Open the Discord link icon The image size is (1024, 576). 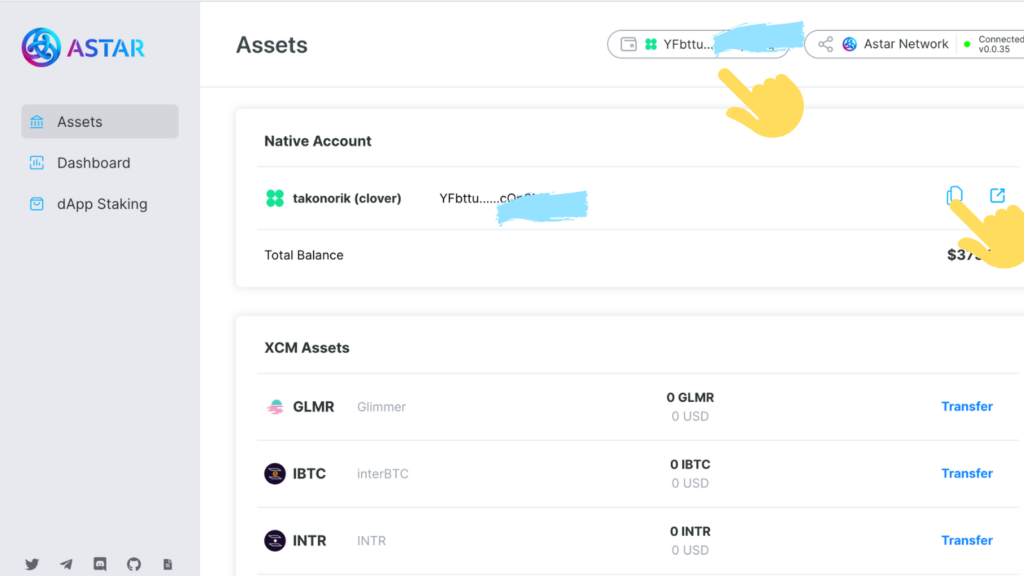click(100, 564)
